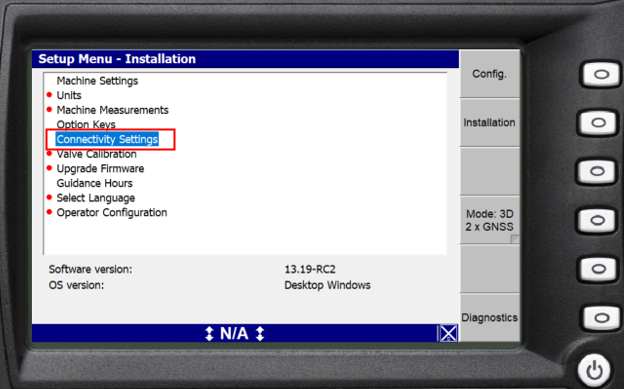Open Operator Configuration entry
This screenshot has height=389, width=624.
click(x=112, y=213)
